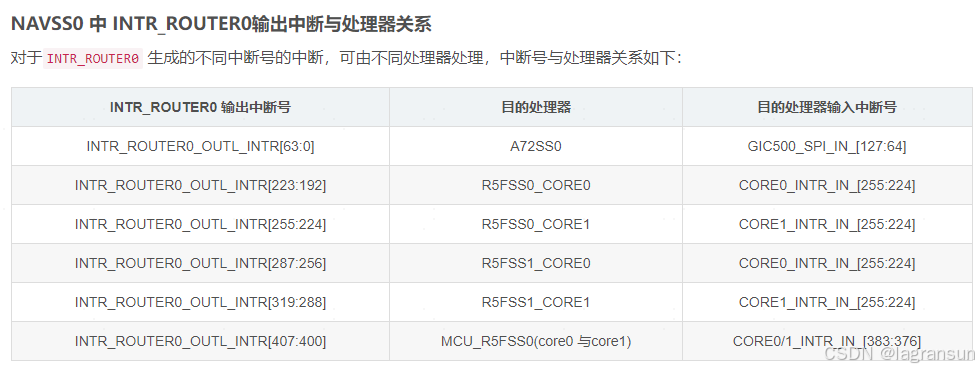Screen dimensions: 979x371
Task: Select the R5FSS0_CORE1 processor cell
Action: click(536, 224)
